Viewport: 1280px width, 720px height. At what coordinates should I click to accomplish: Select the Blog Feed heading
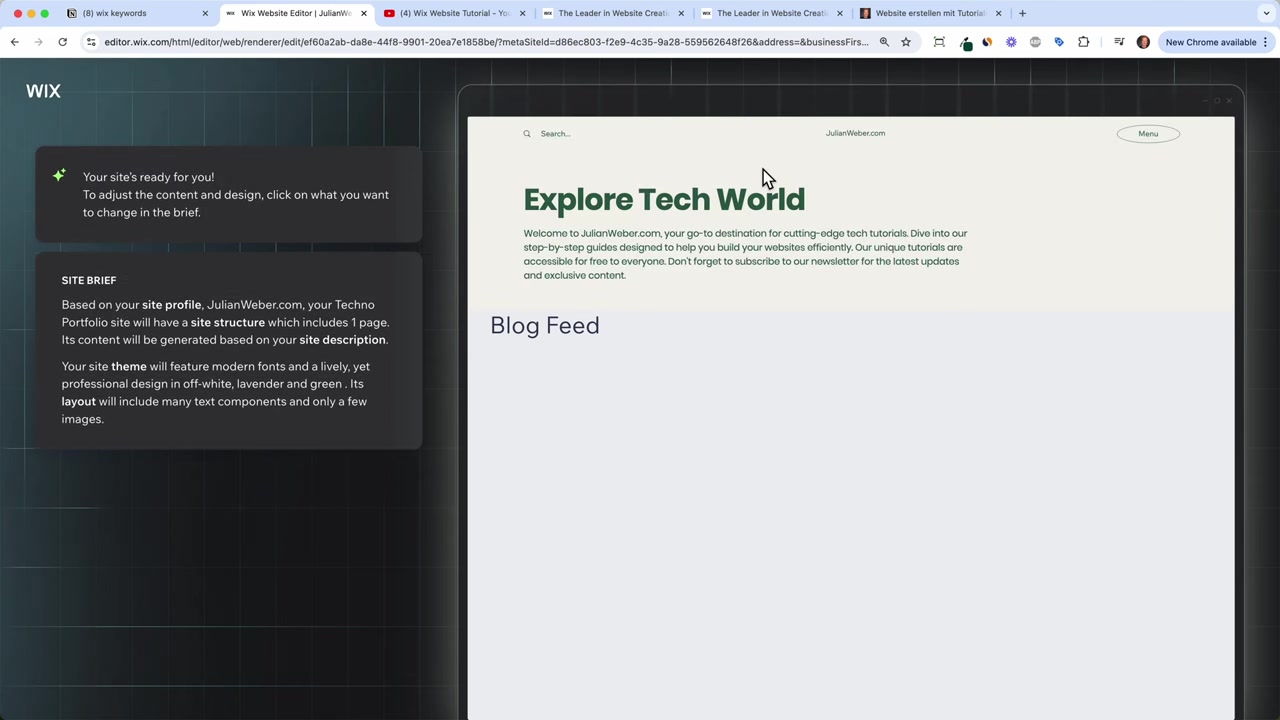[545, 326]
